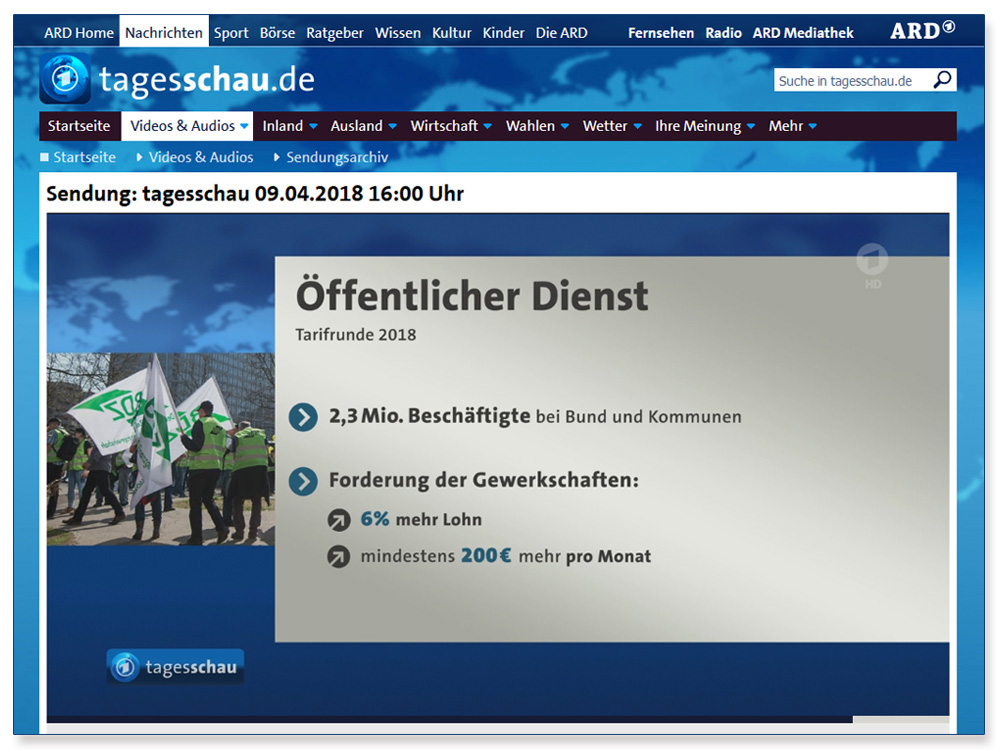Image resolution: width=1000 pixels, height=755 pixels.
Task: Click the tagesschau.de site title
Action: pos(207,80)
